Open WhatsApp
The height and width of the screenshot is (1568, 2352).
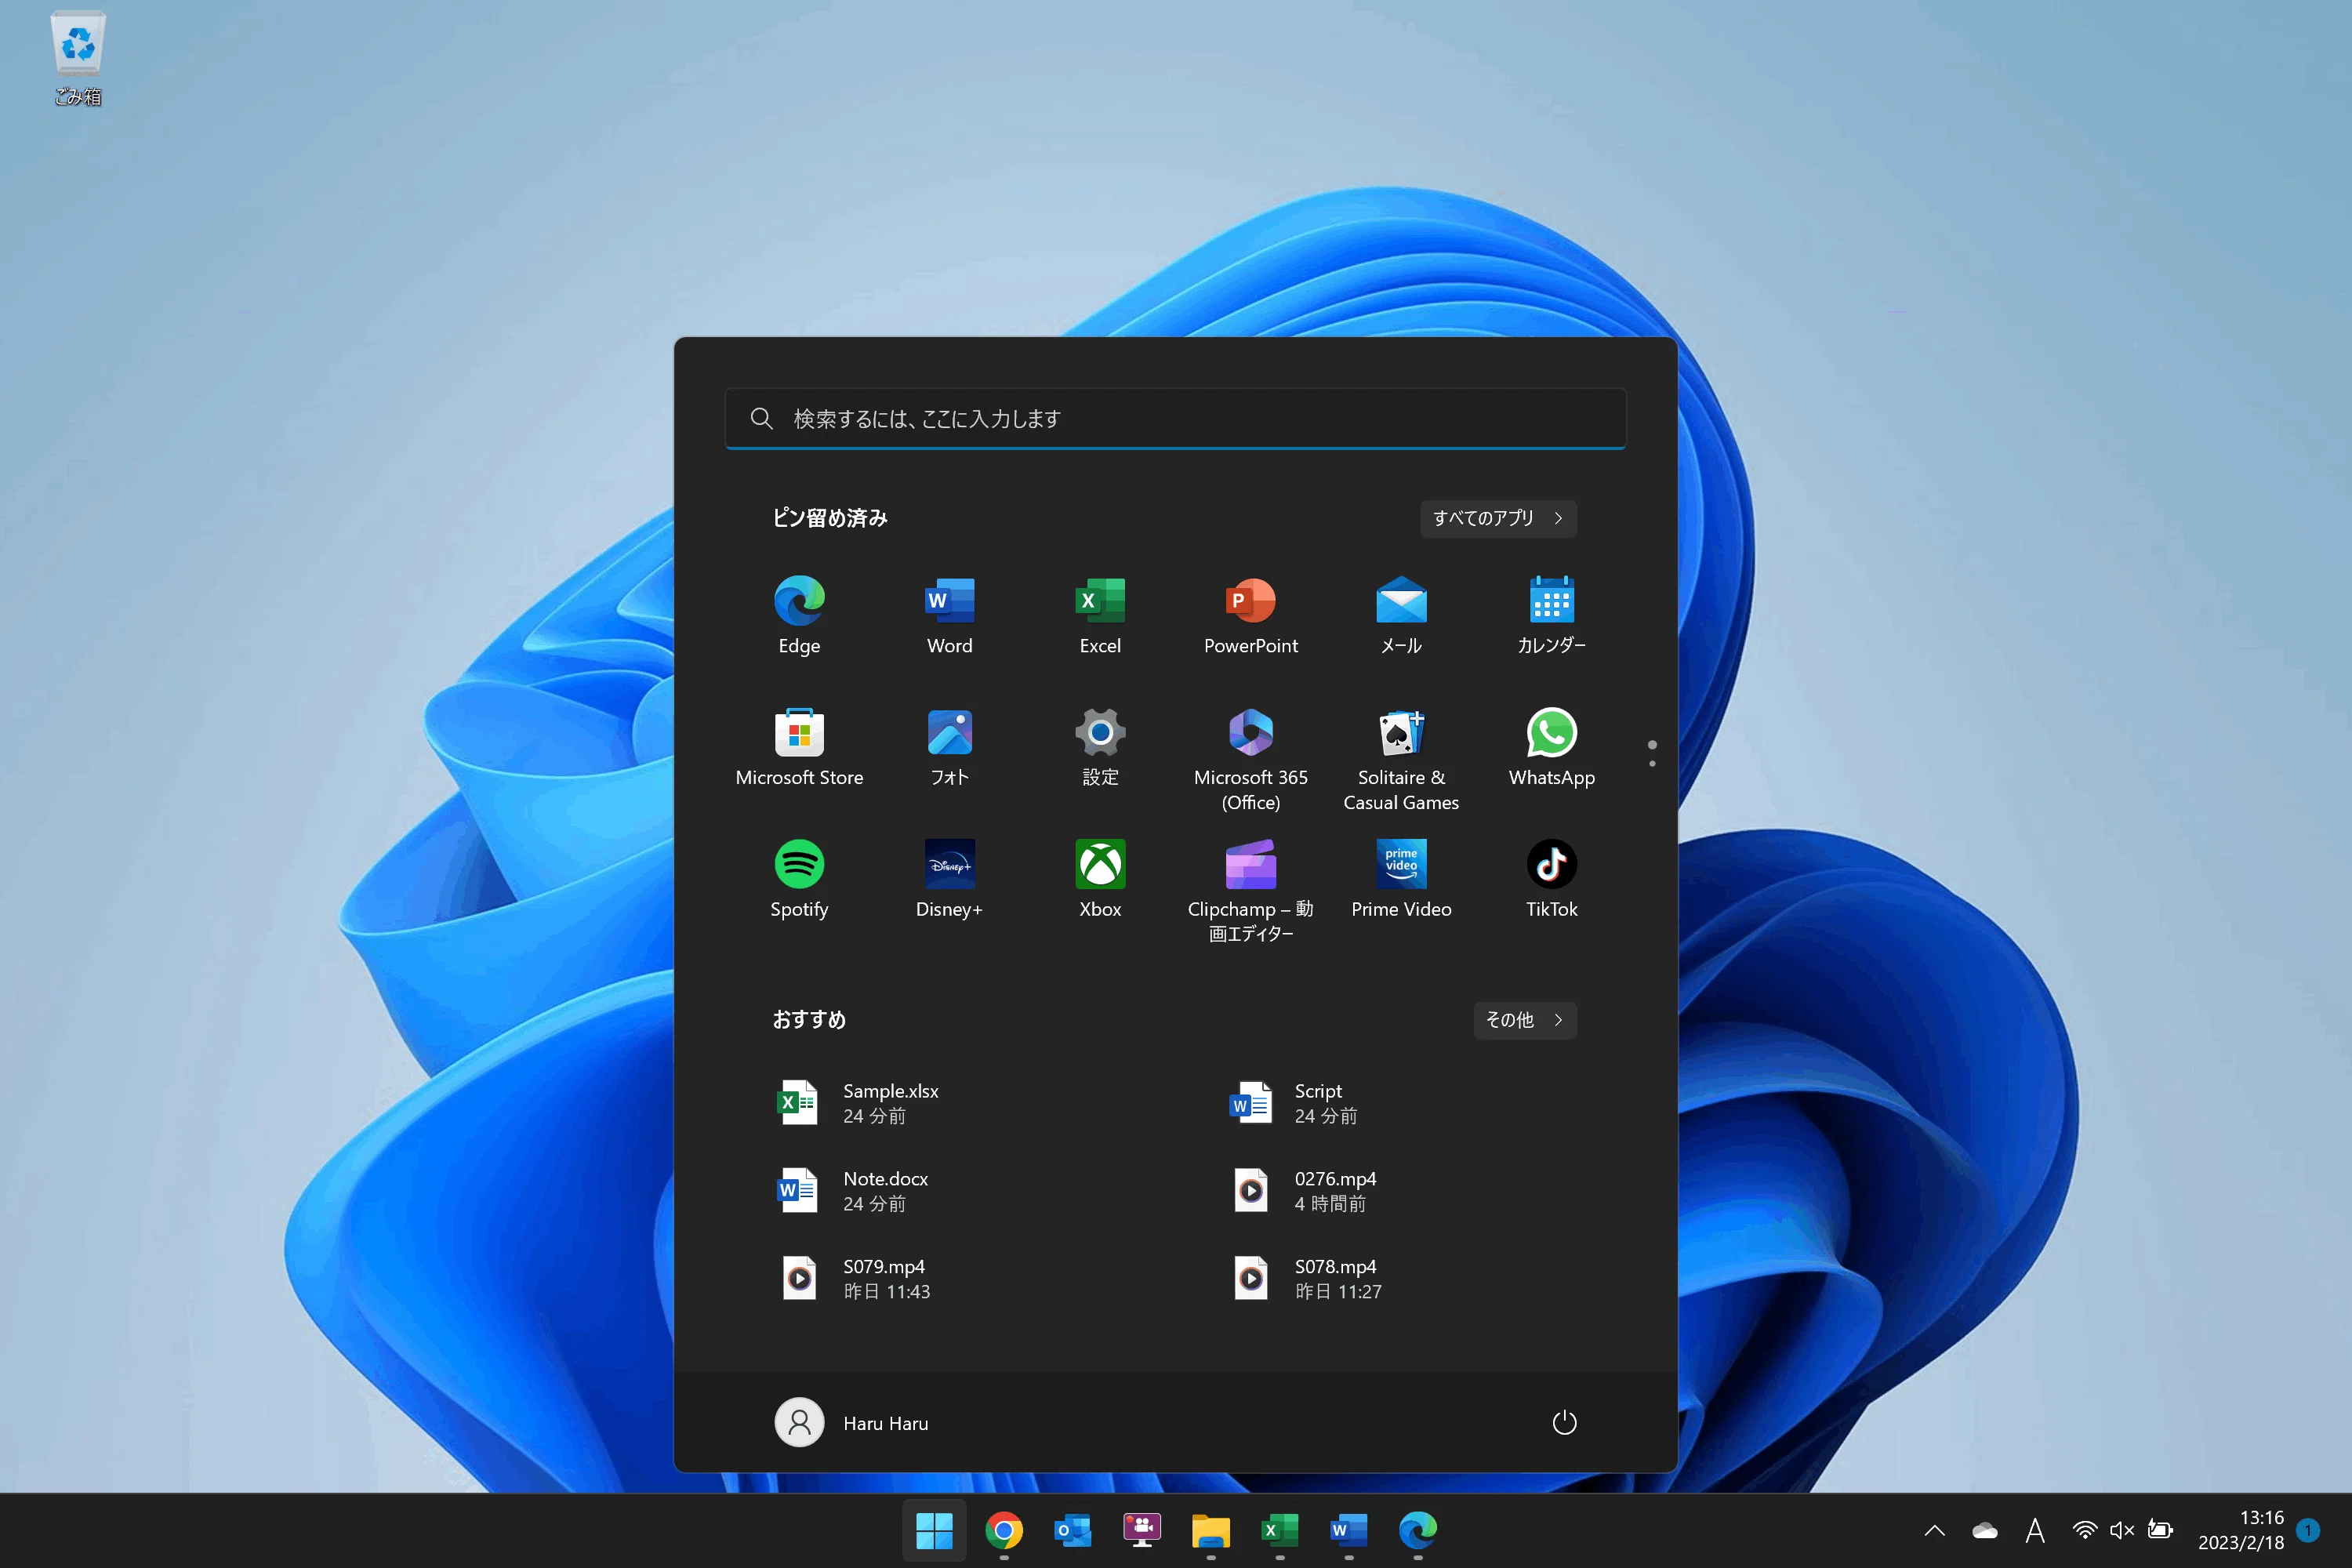coord(1551,747)
